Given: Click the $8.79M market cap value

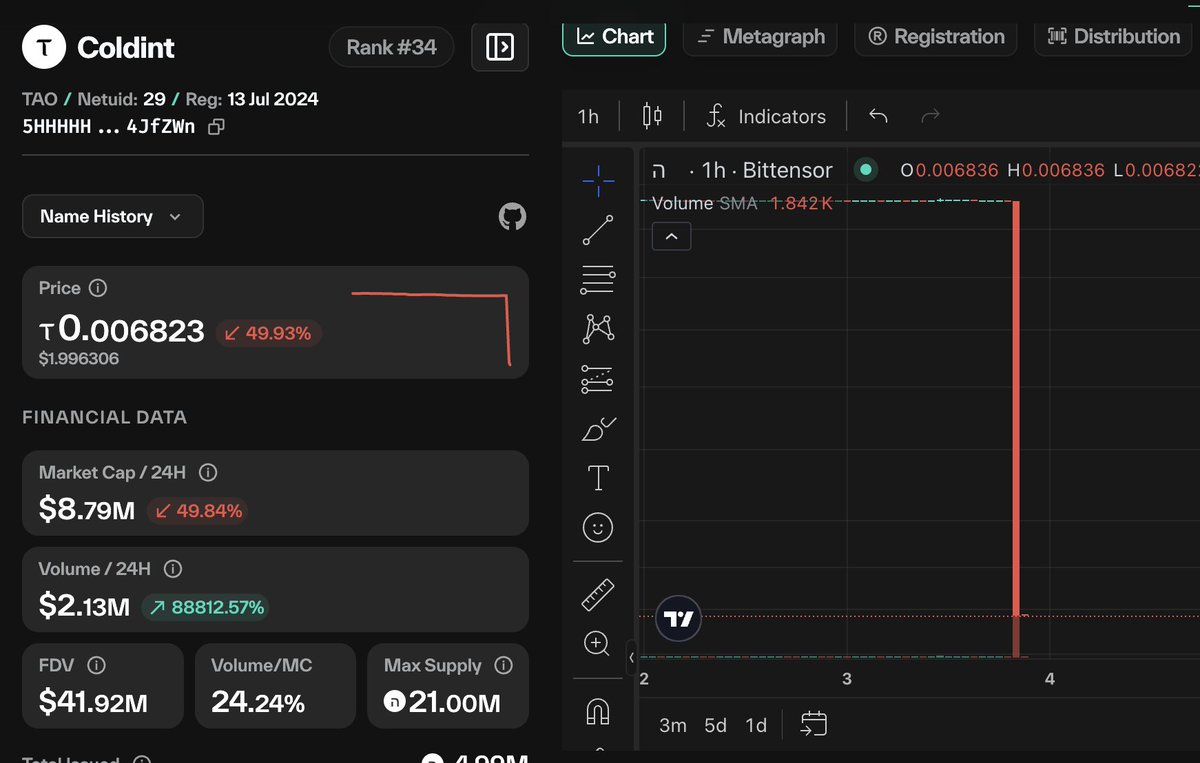Looking at the screenshot, I should [87, 511].
